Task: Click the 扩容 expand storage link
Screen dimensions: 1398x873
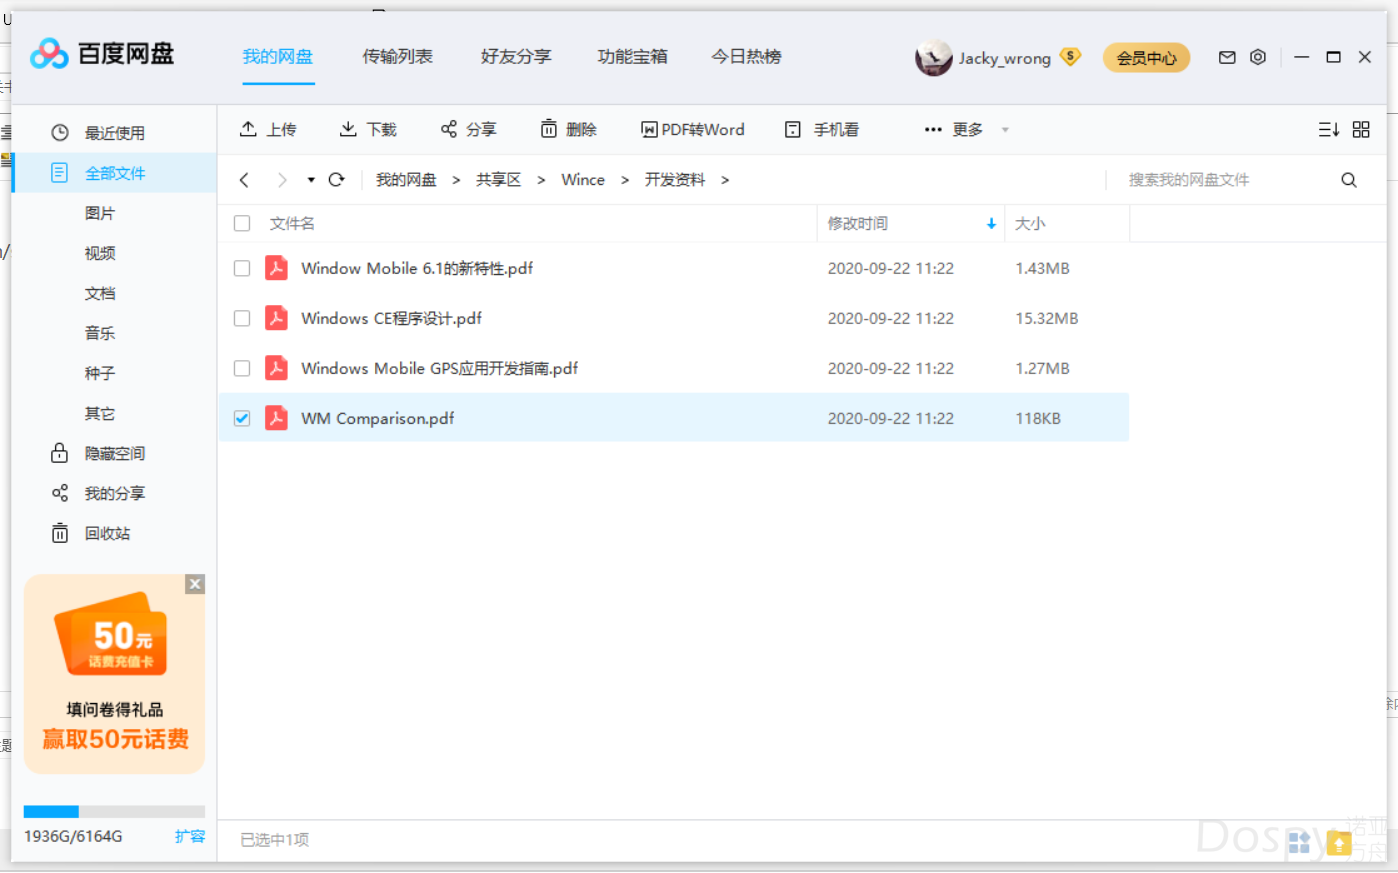Action: coord(190,836)
